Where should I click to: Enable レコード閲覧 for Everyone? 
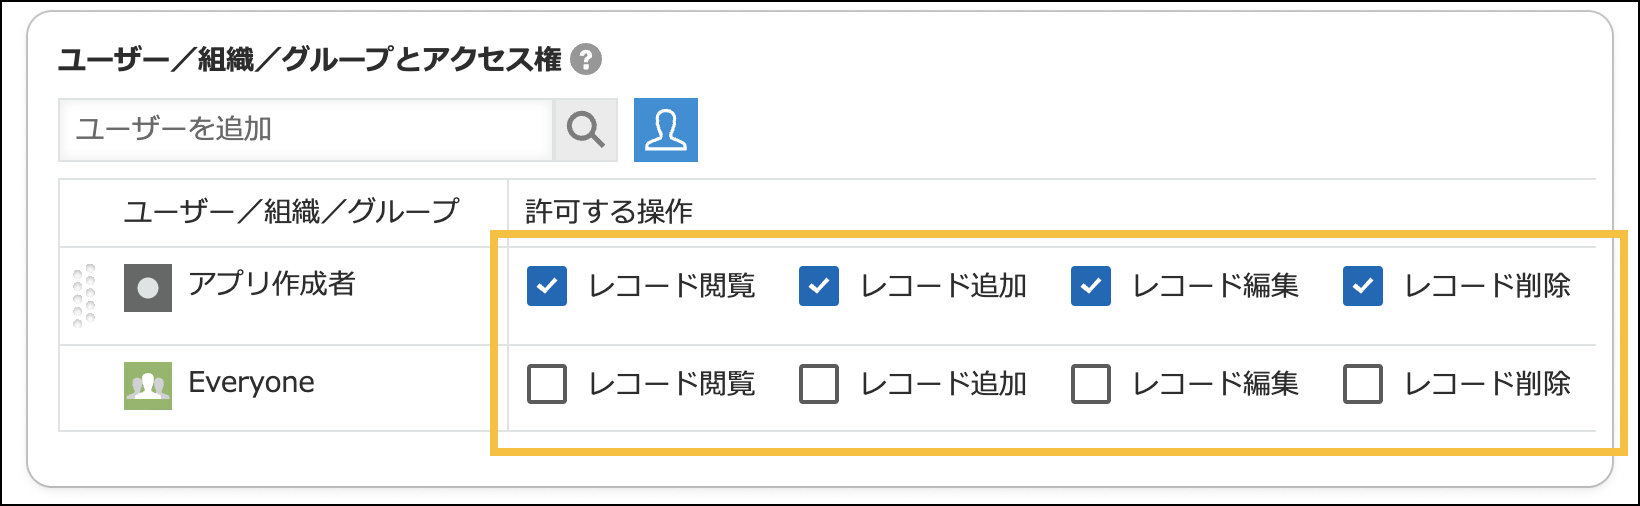pos(547,384)
